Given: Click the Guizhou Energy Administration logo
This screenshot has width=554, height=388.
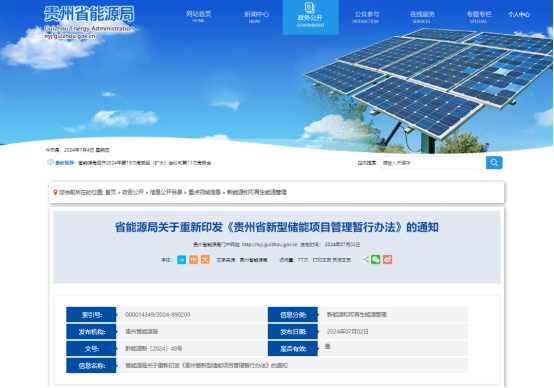Looking at the screenshot, I should pos(89,22).
